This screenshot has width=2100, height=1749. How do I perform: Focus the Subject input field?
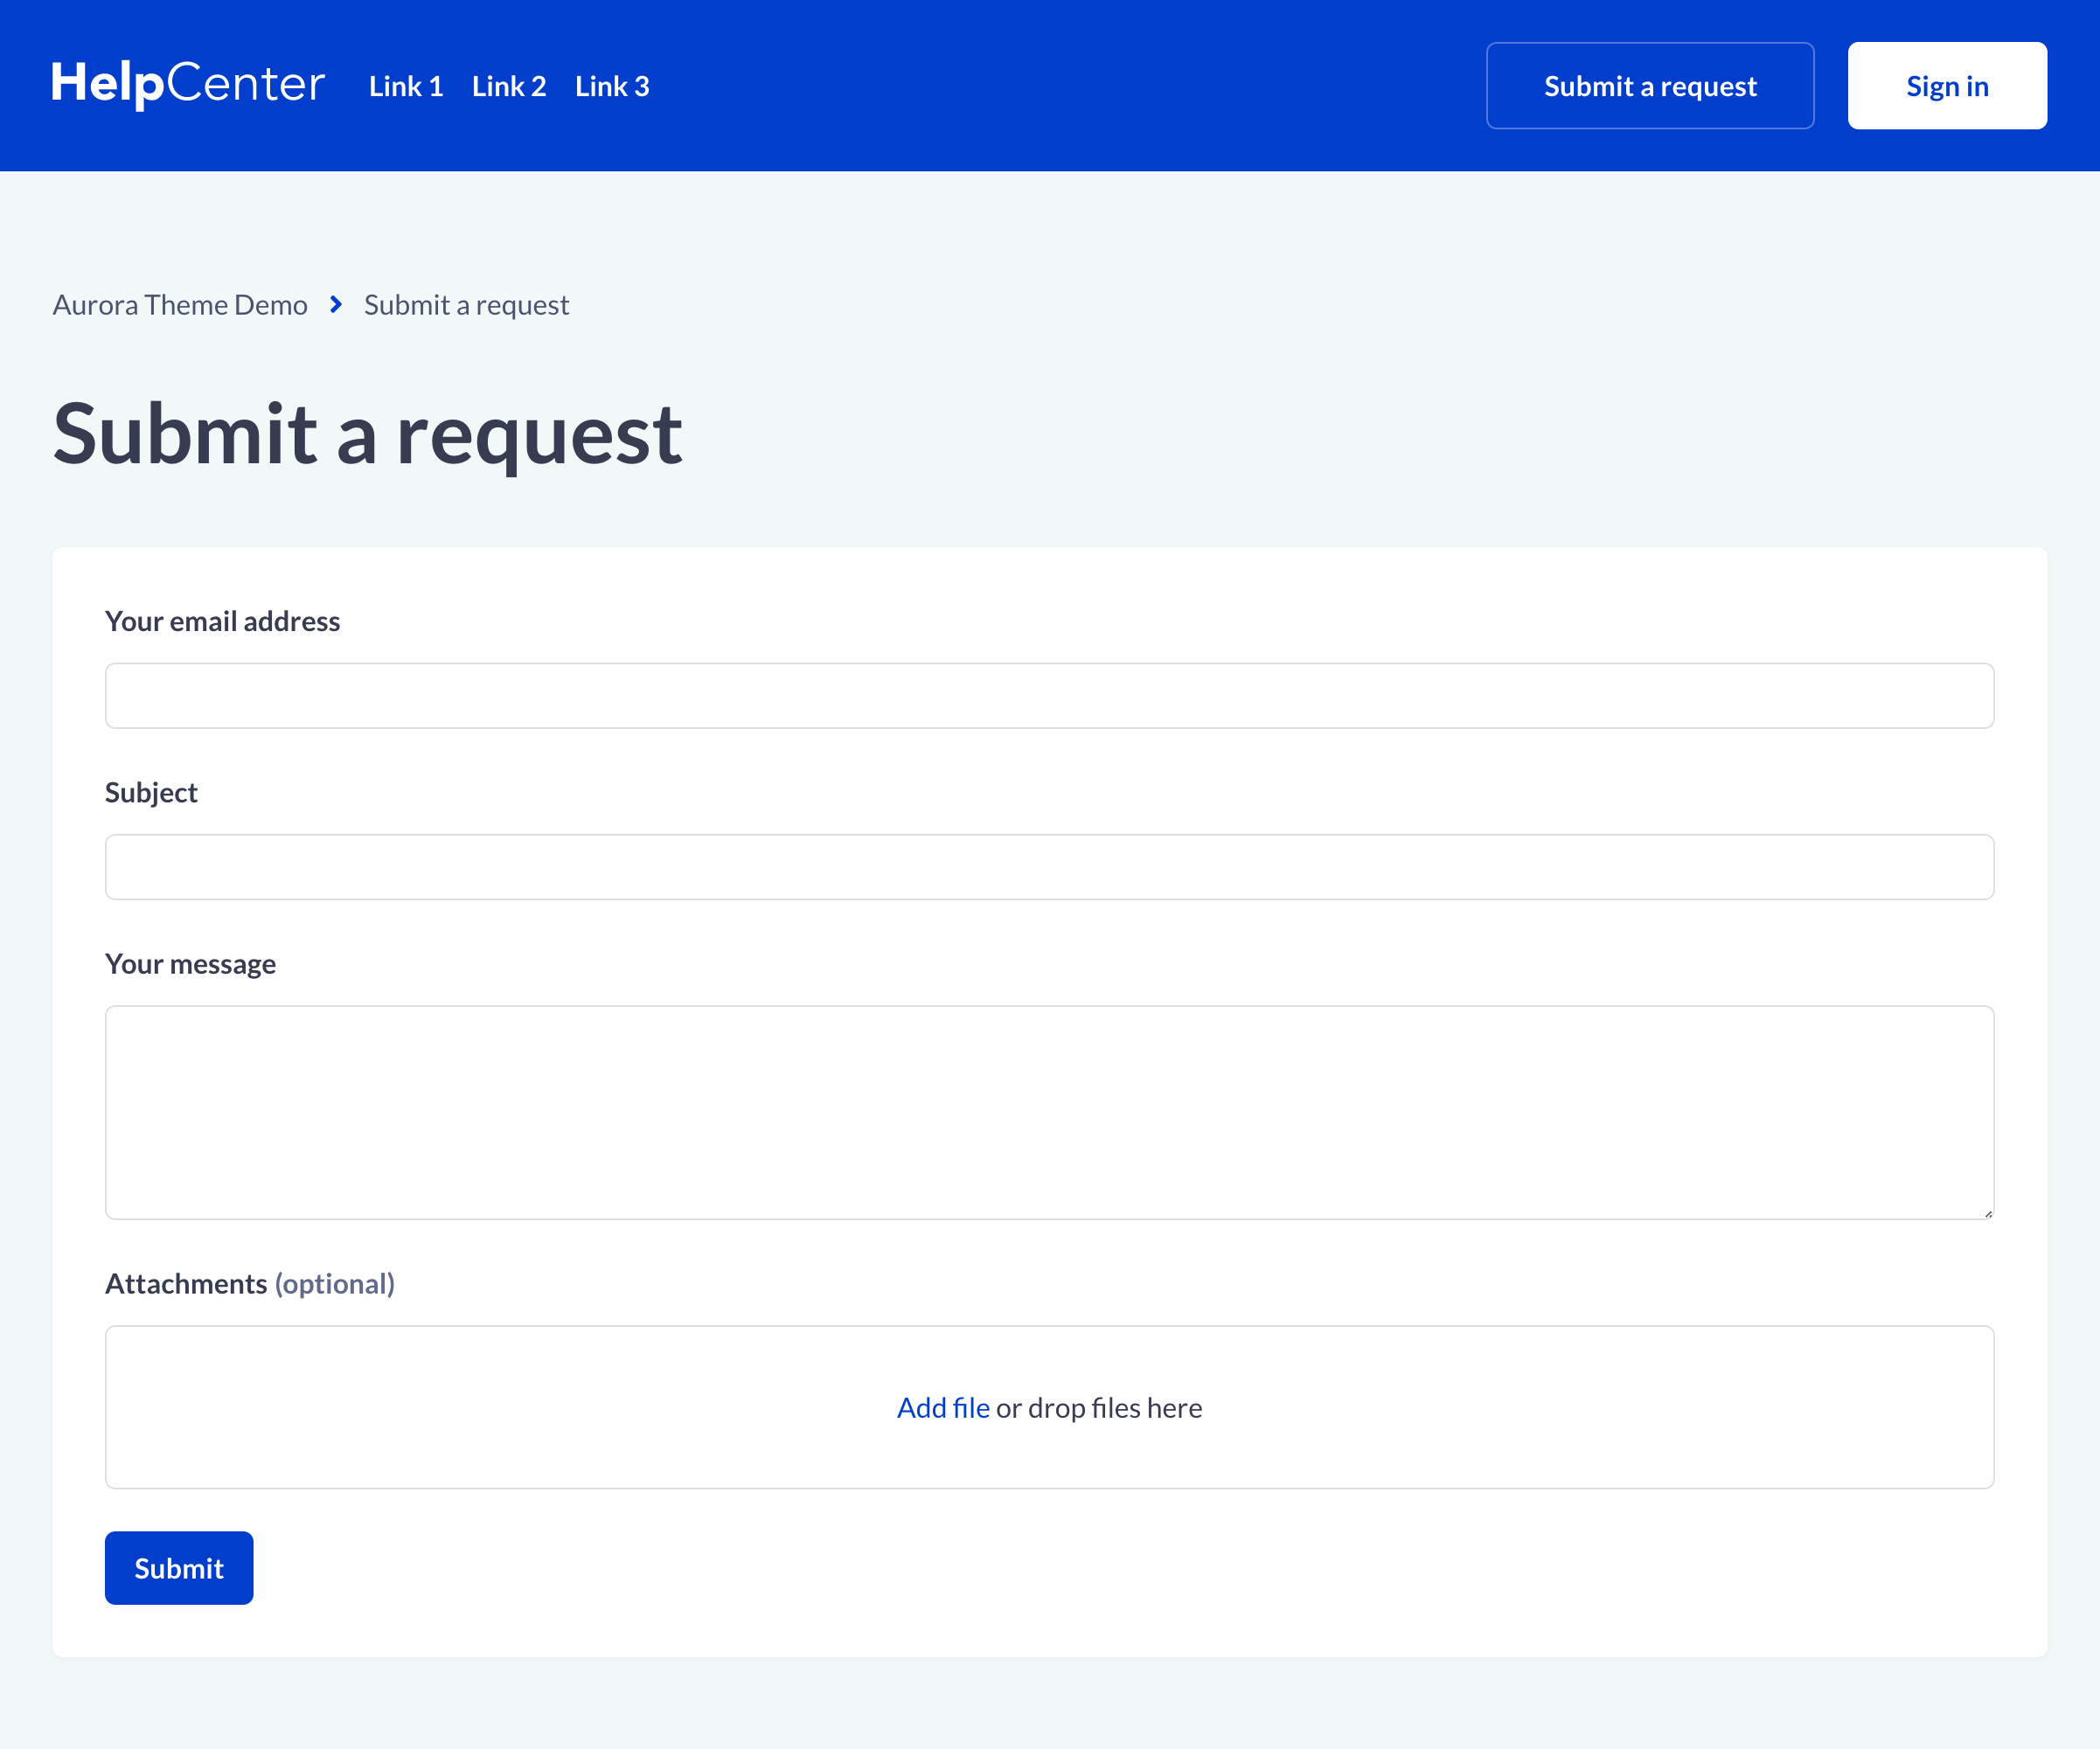[x=1049, y=867]
